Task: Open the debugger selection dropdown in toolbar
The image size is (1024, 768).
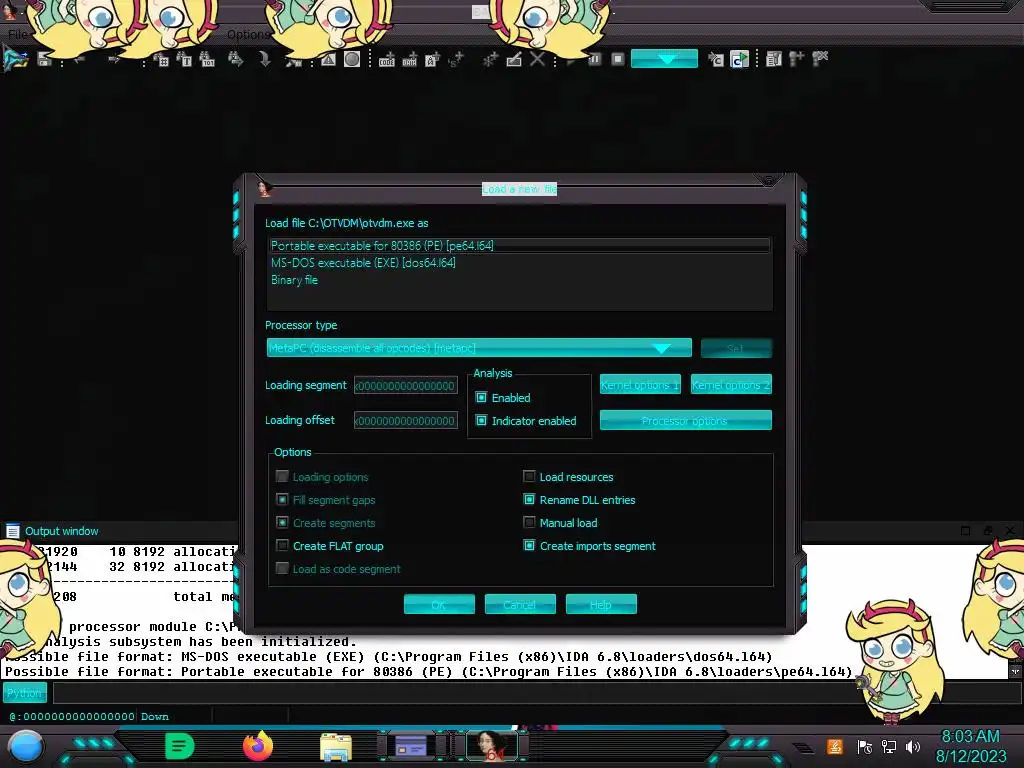Action: tap(664, 59)
